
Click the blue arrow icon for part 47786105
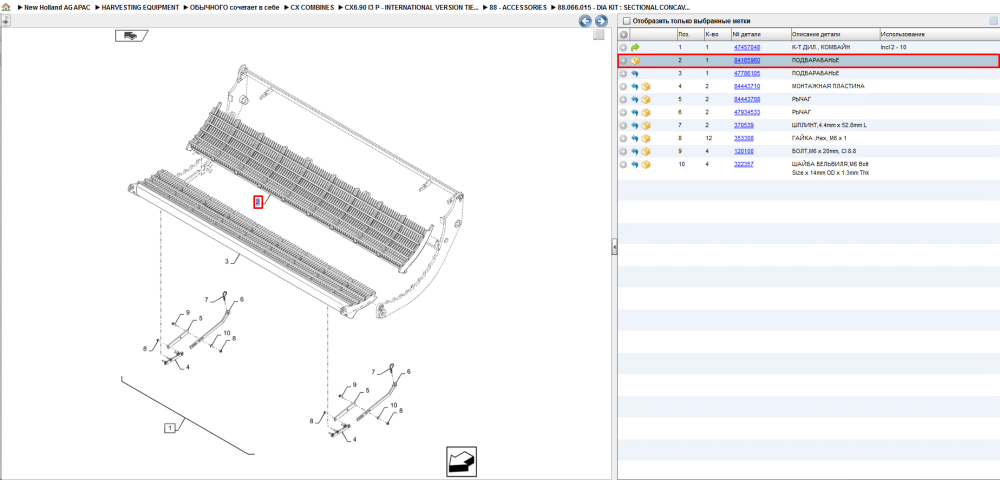coord(635,74)
